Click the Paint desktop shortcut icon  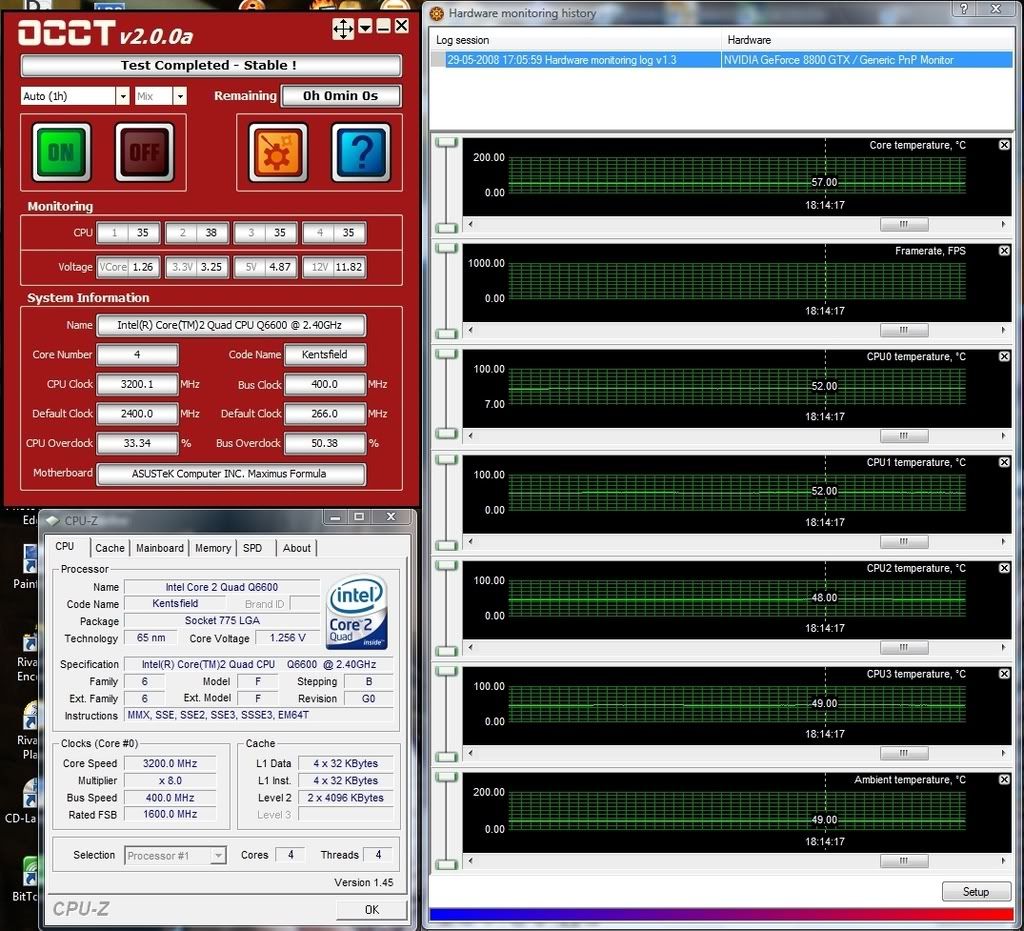tap(29, 560)
